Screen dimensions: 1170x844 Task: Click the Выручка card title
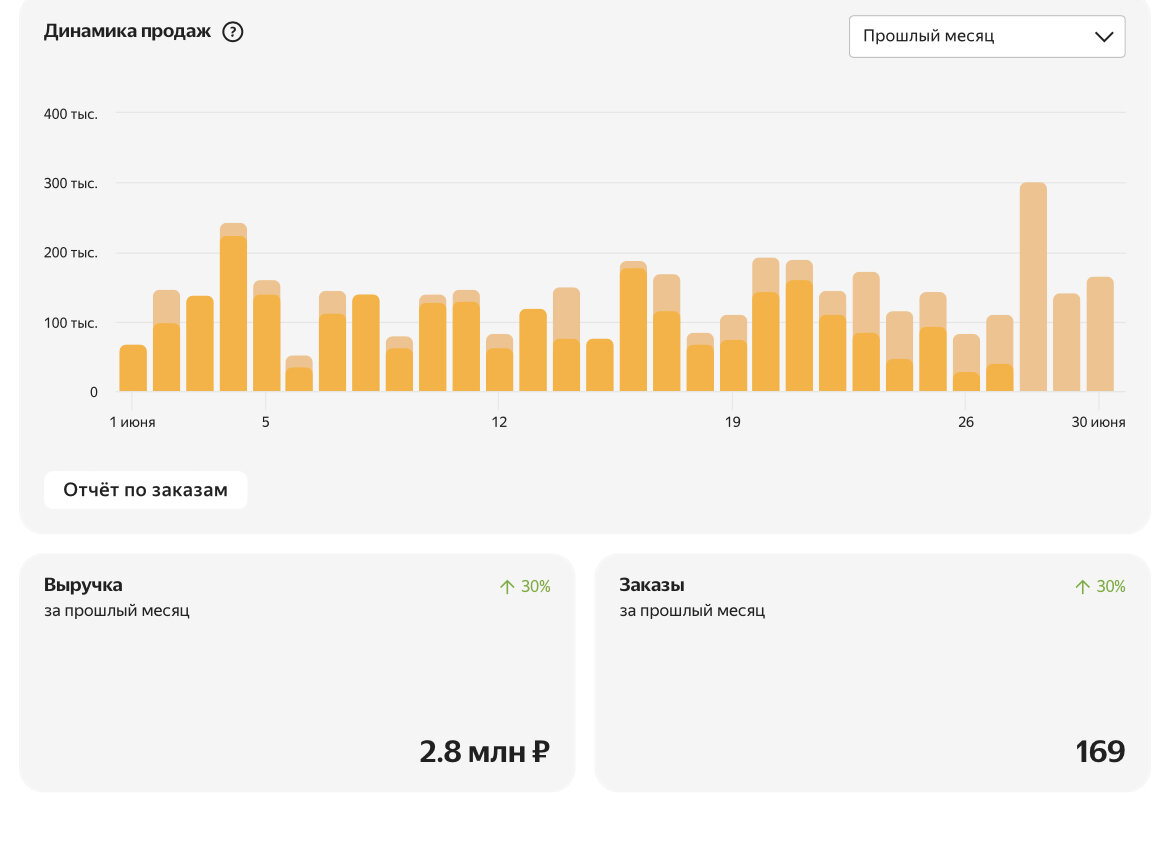pyautogui.click(x=83, y=585)
